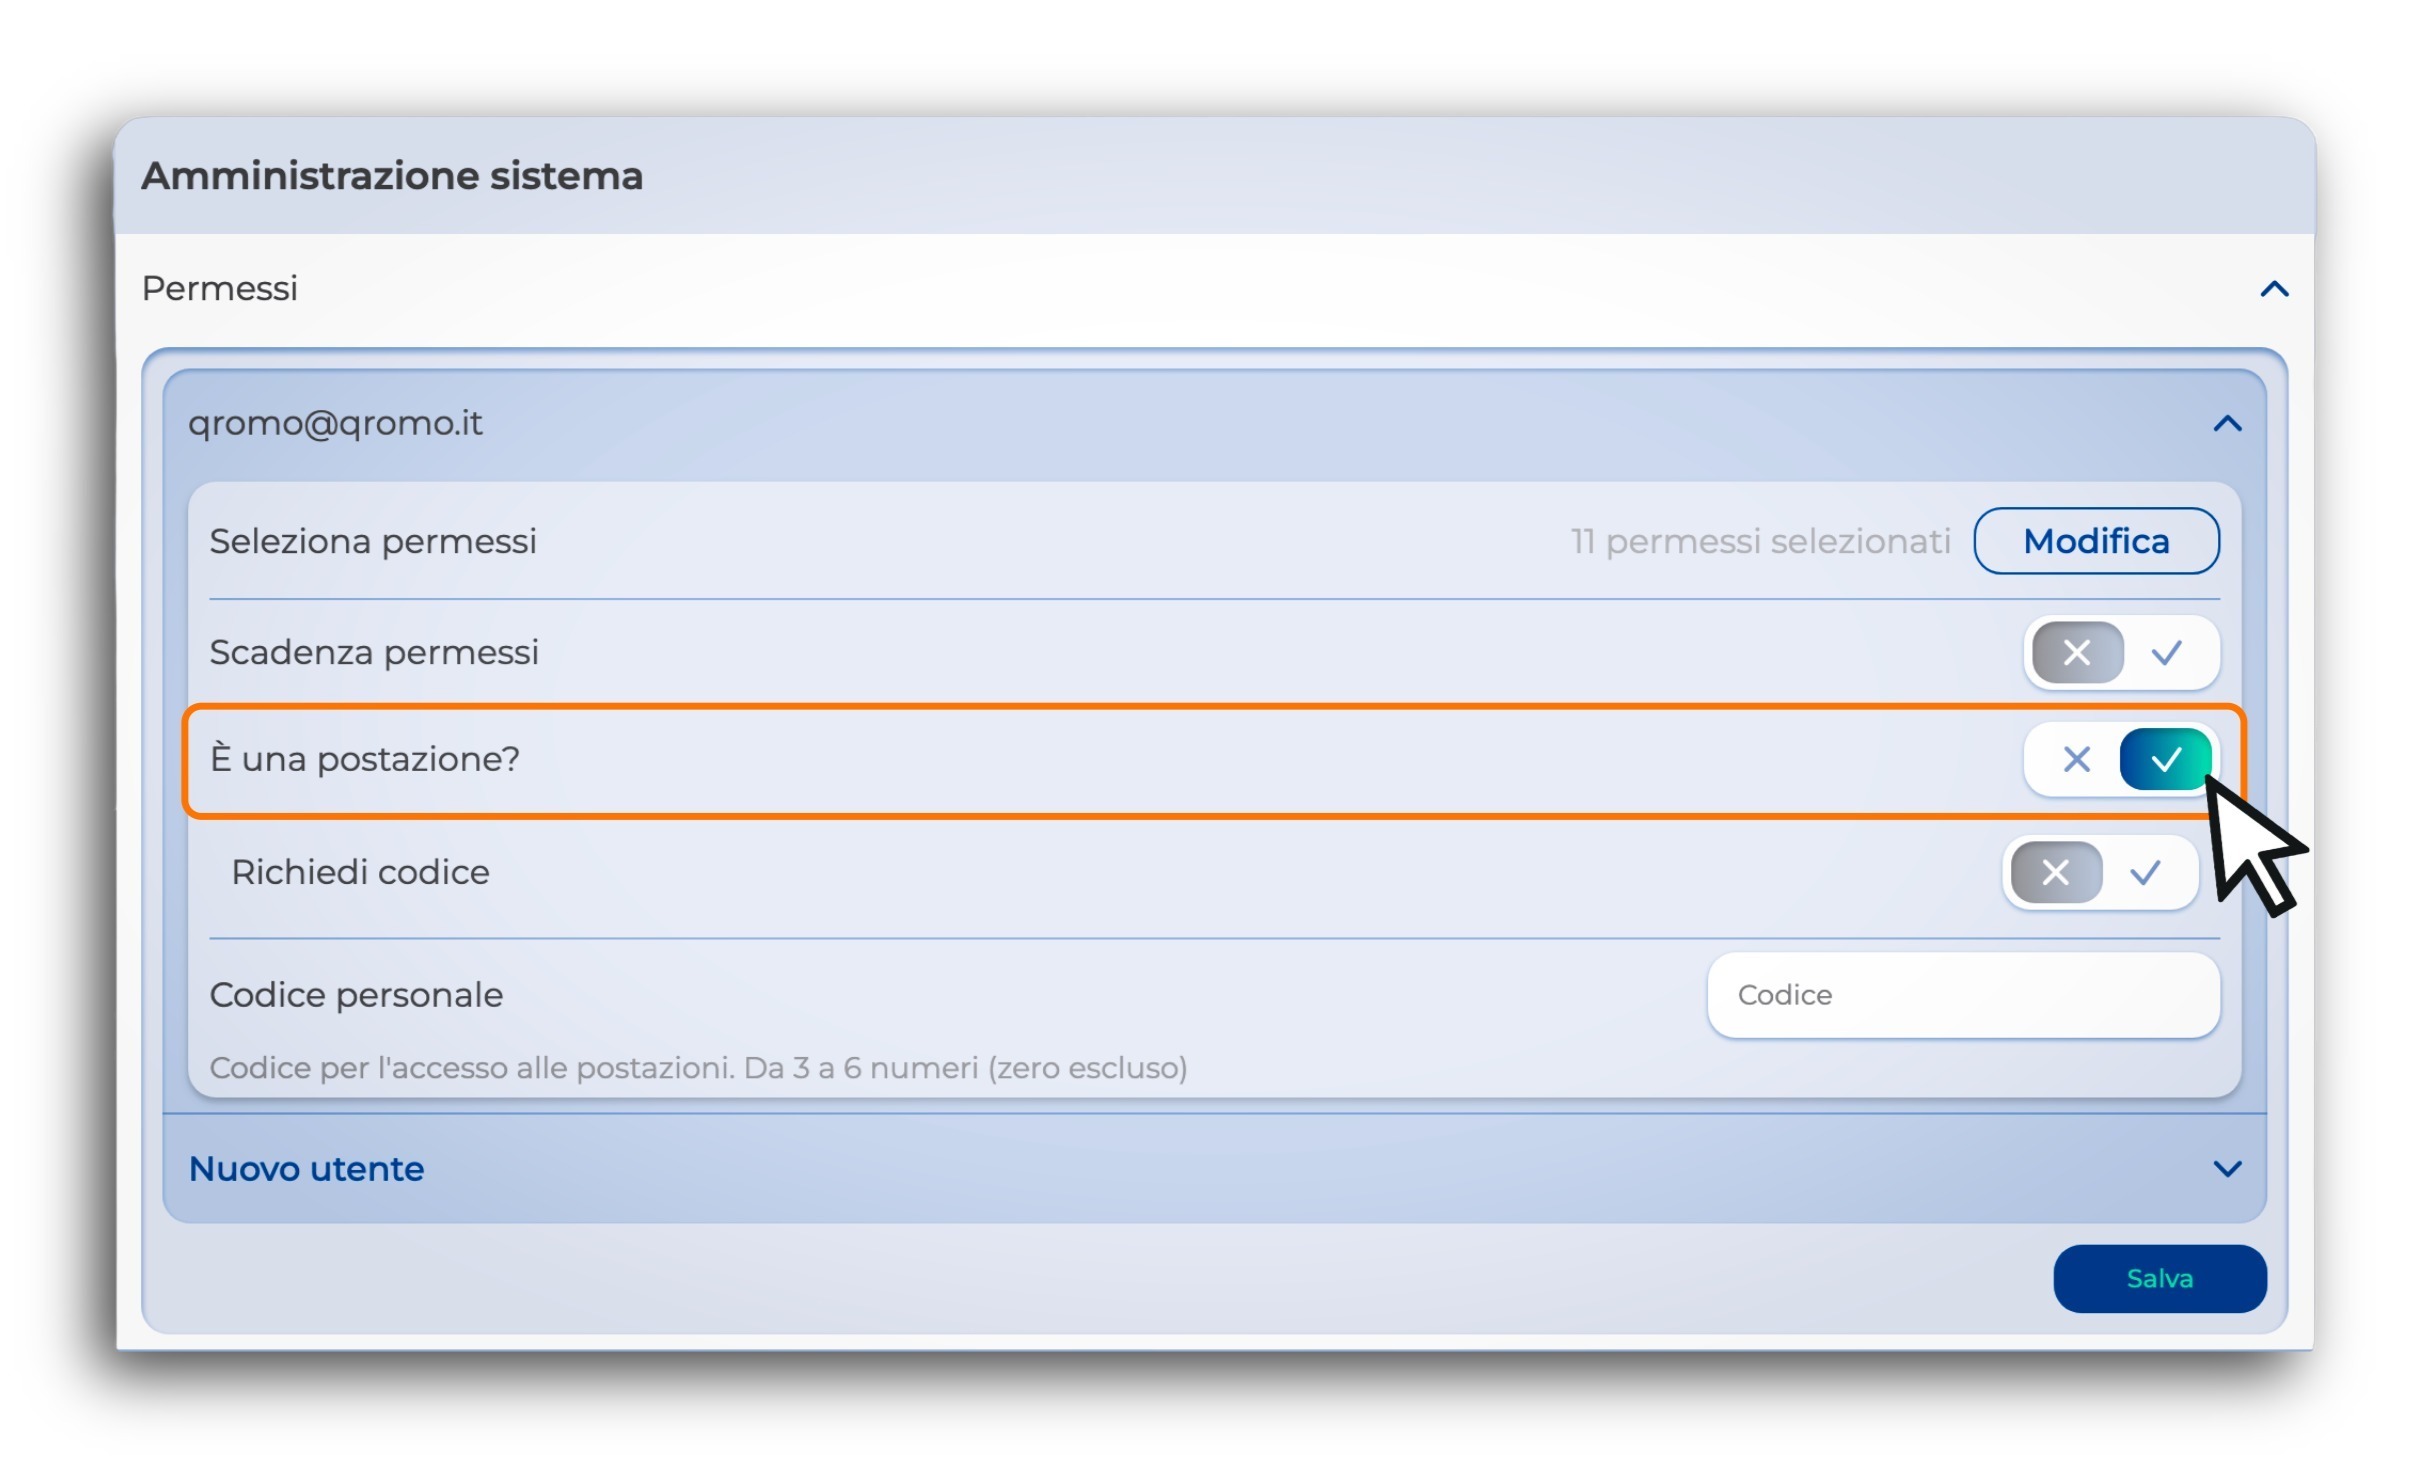Click the checkmark icon in Scadenza permessi toggle
The width and height of the screenshot is (2410, 1464).
coord(2166,653)
